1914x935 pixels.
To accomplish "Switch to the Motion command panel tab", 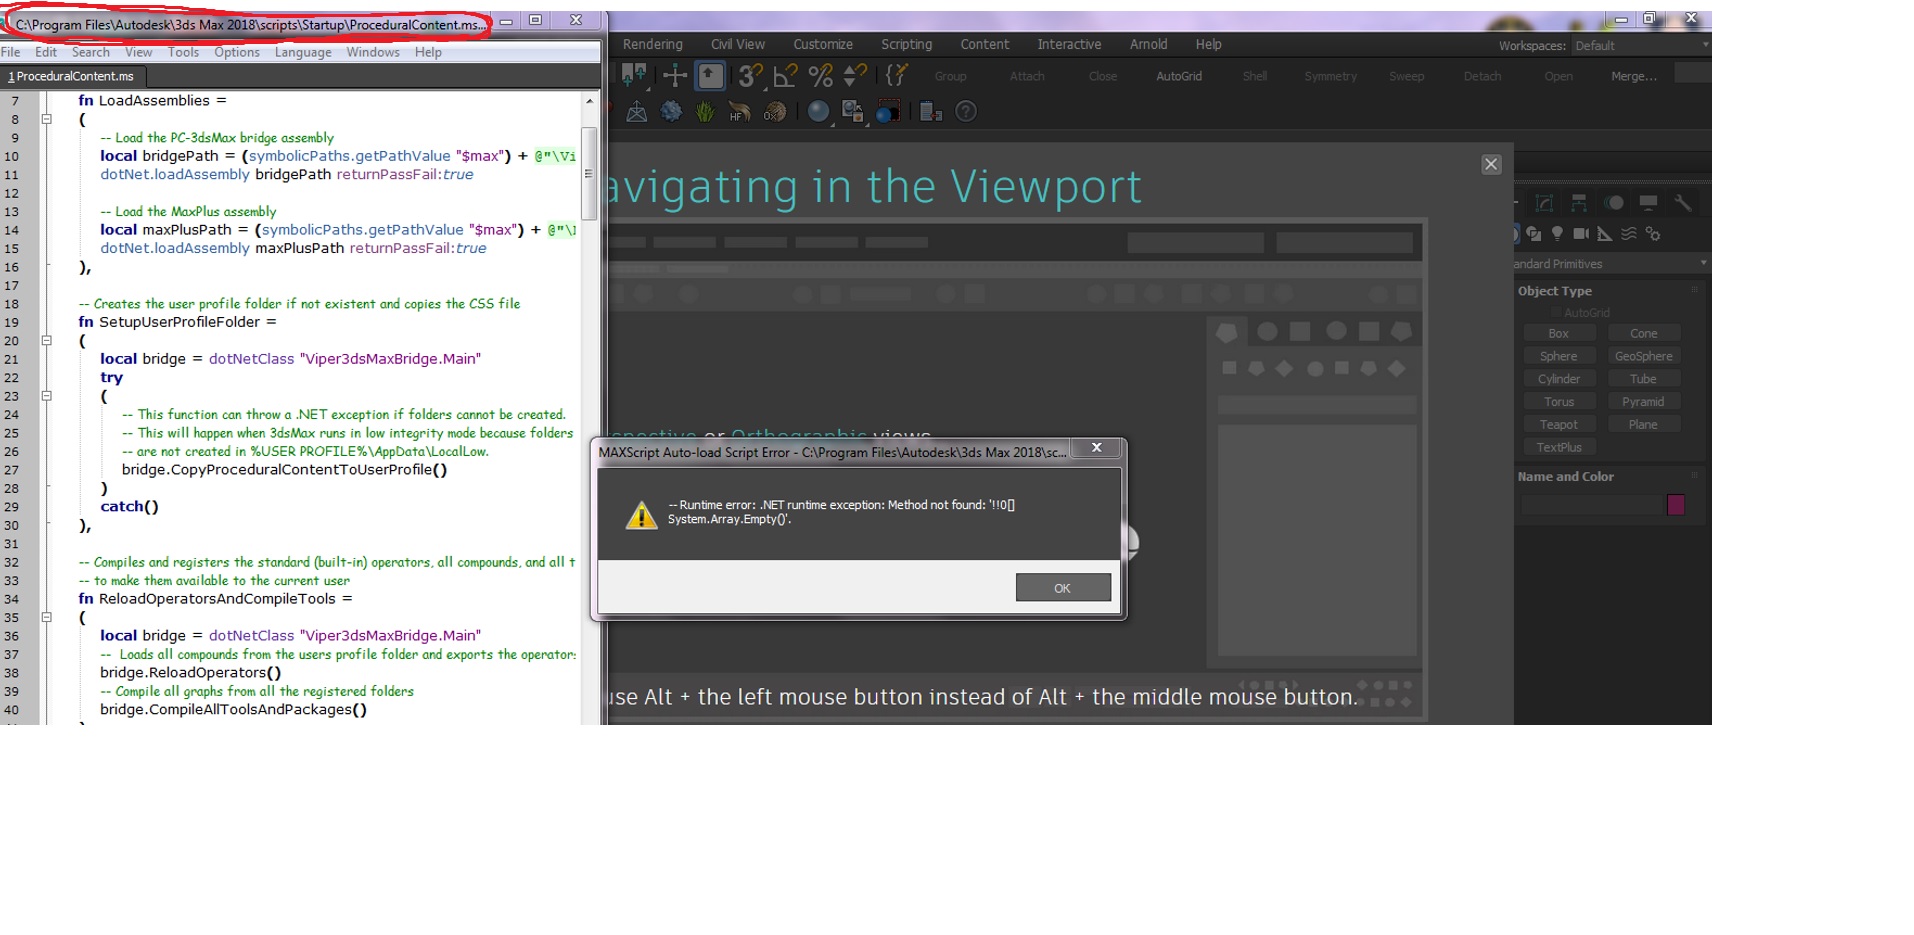I will tap(1614, 203).
